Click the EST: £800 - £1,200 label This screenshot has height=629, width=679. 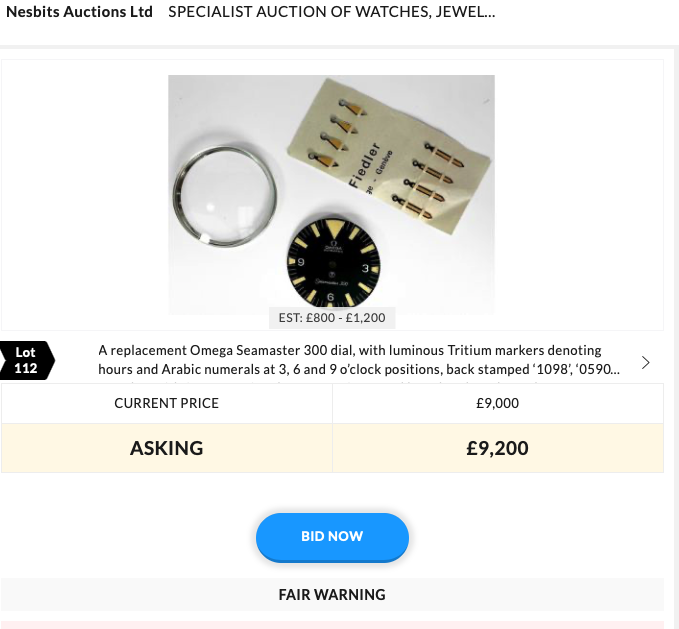pos(332,318)
